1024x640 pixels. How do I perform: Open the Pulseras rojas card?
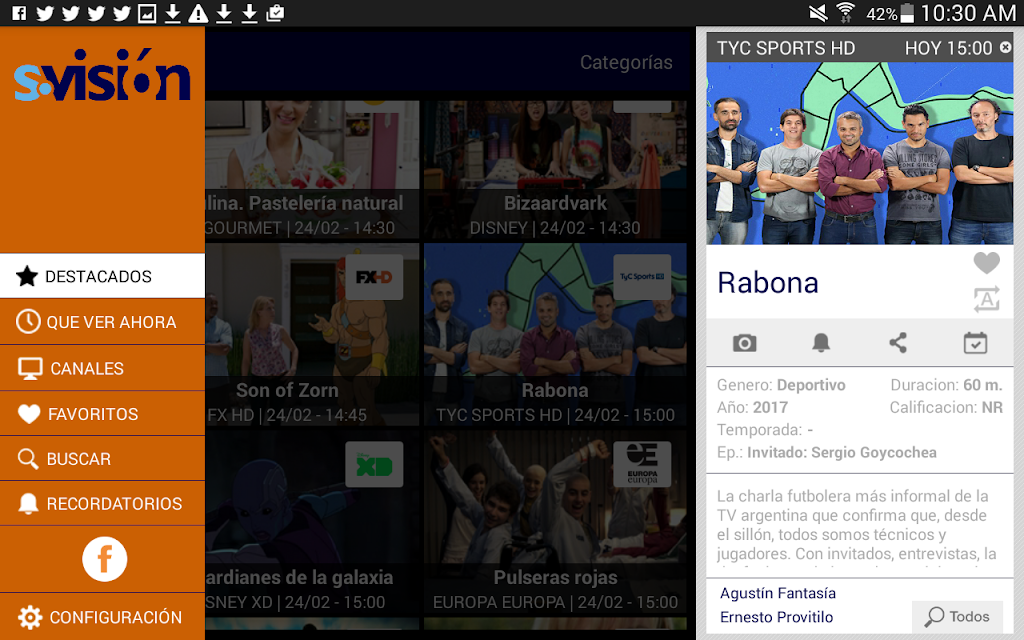coord(555,522)
